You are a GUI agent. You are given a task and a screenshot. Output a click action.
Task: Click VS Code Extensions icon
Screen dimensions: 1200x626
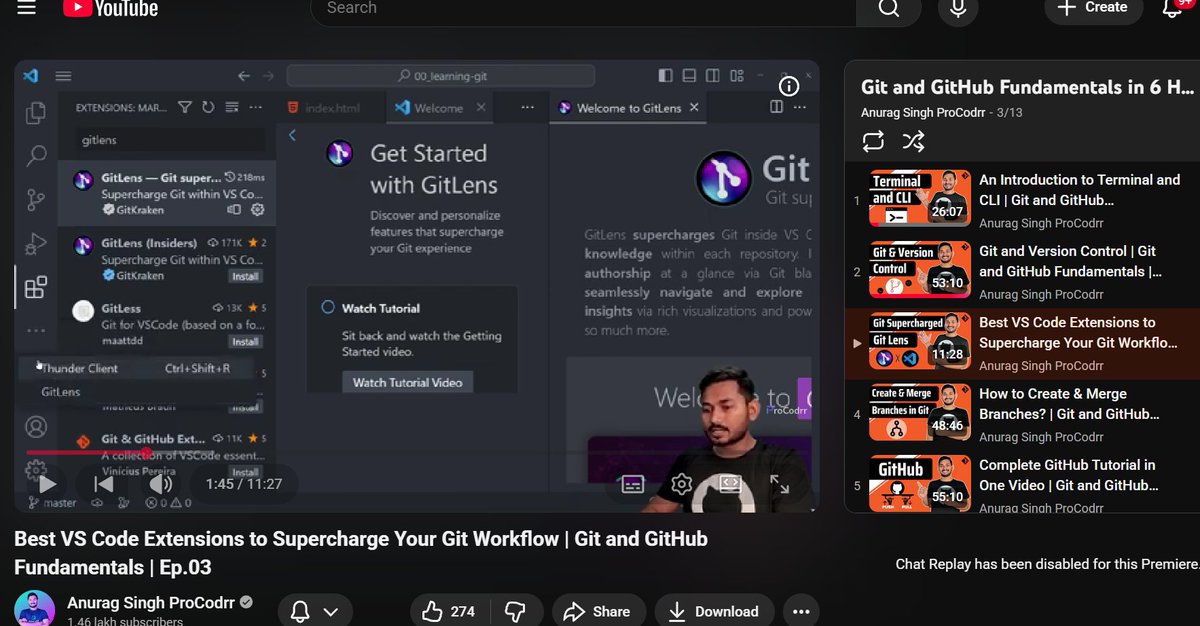point(36,287)
